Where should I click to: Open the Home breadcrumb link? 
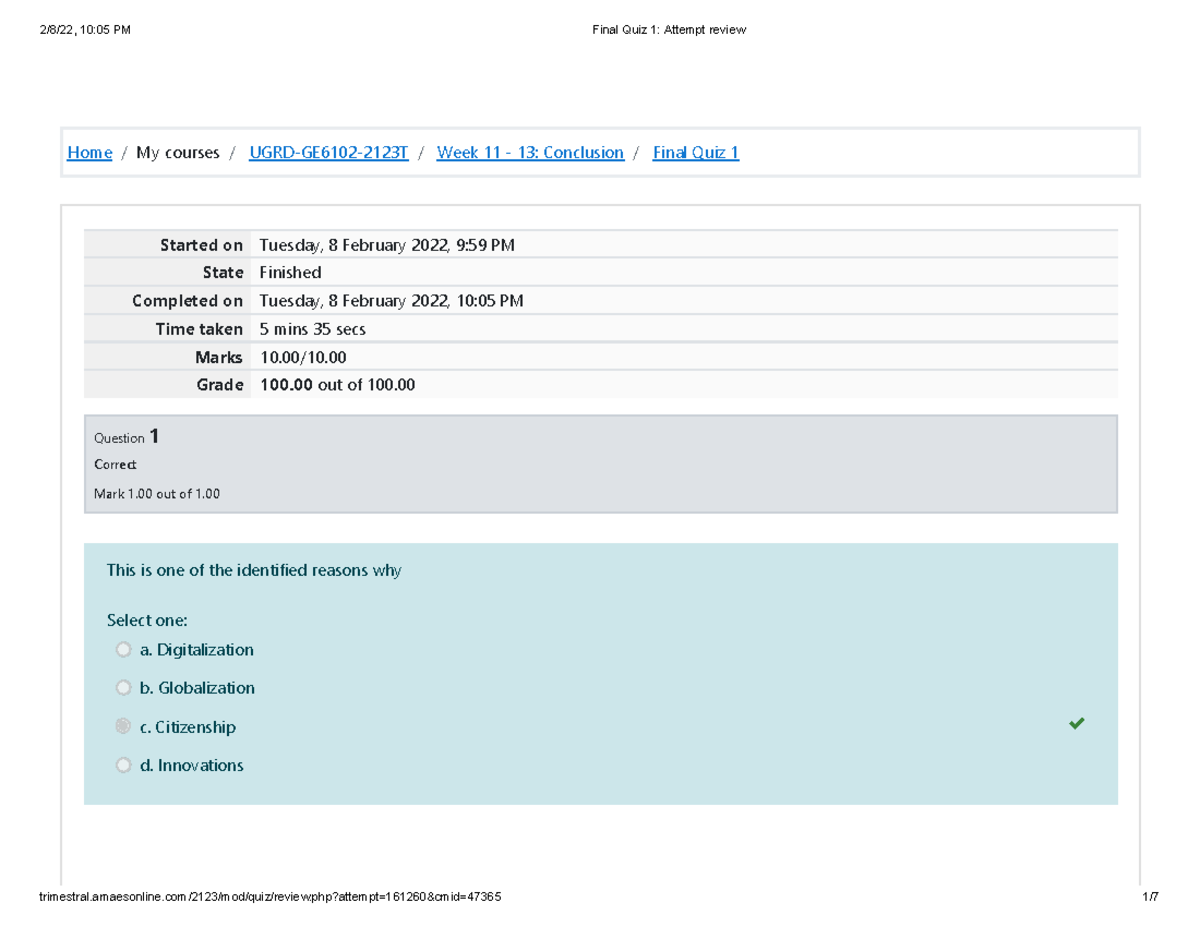point(89,152)
